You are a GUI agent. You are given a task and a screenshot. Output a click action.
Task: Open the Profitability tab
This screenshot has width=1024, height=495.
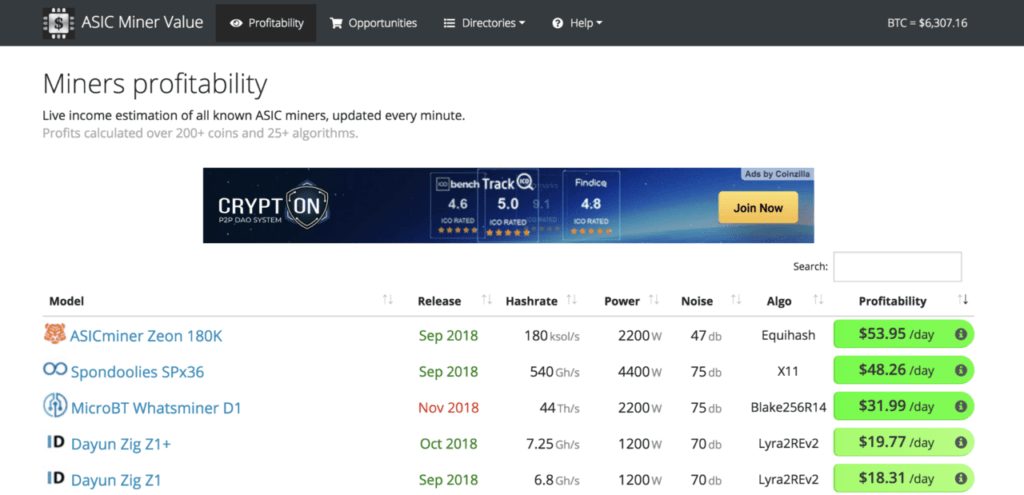[266, 23]
